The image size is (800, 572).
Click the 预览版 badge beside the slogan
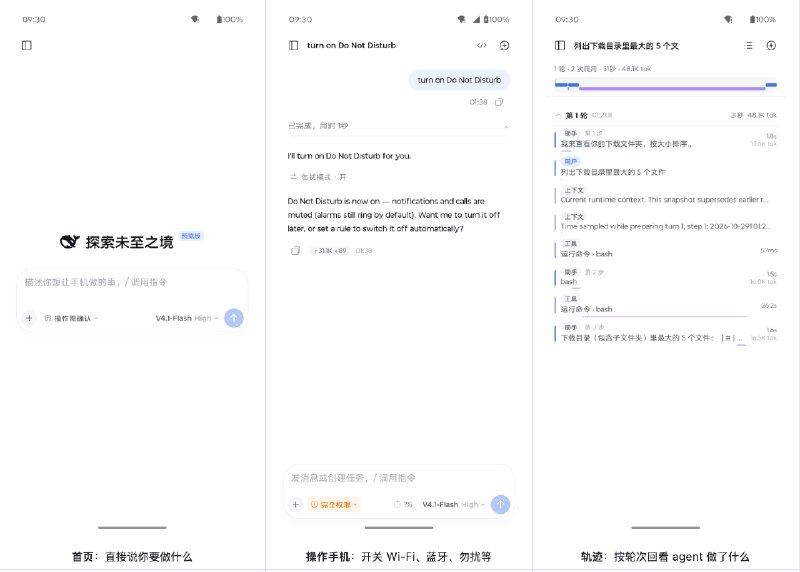click(191, 236)
